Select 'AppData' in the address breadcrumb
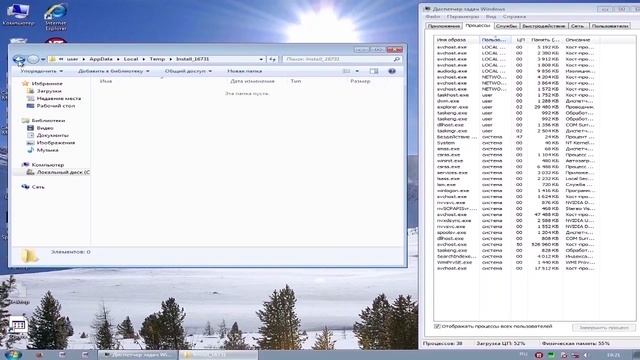Screen dimensions: 640x360 101,59
